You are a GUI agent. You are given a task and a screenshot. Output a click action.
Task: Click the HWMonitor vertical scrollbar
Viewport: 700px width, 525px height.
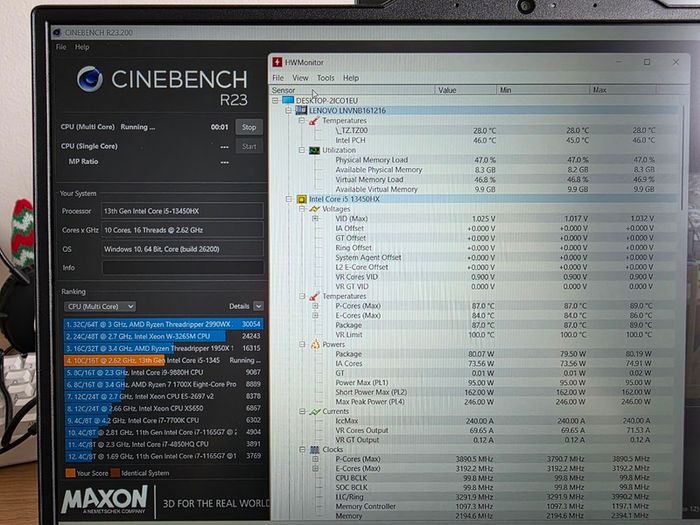[683, 157]
